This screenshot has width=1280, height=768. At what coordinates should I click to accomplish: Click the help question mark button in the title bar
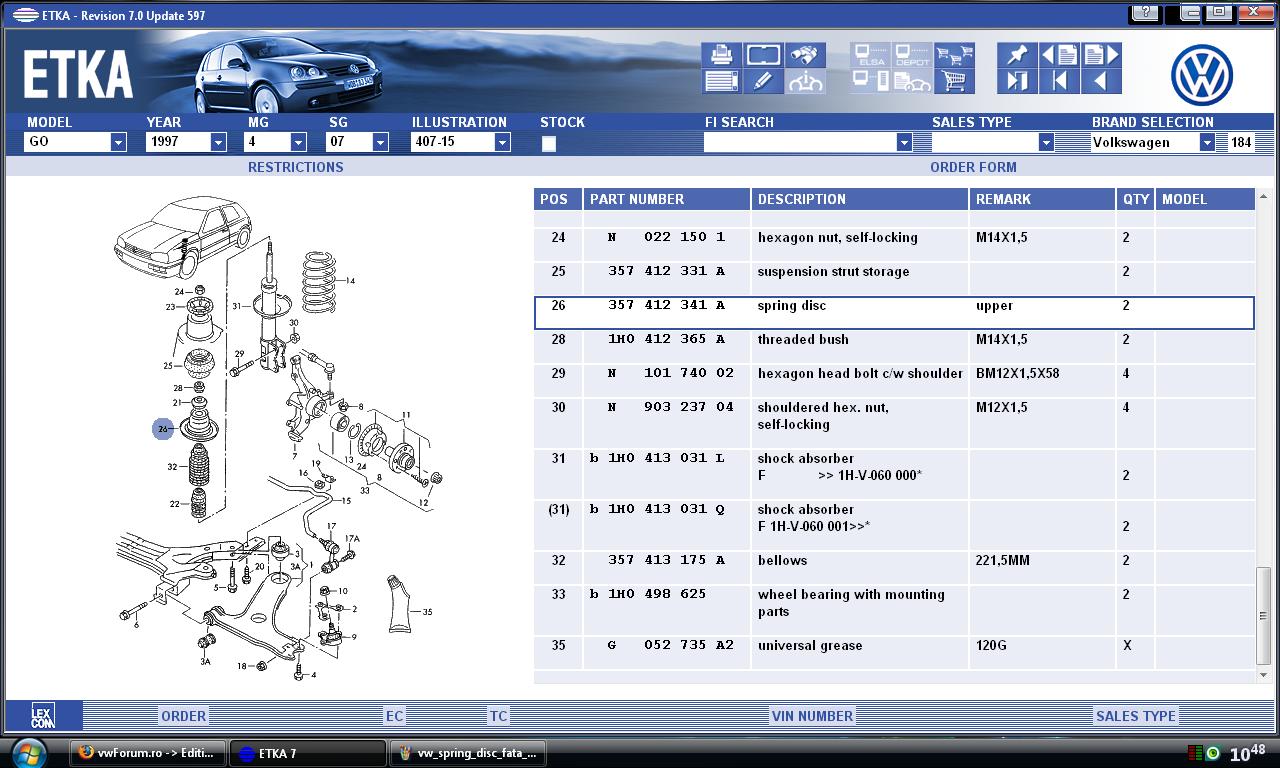[1146, 13]
